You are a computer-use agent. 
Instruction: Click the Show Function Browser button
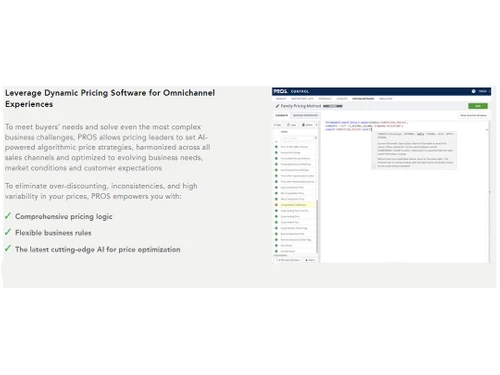473,115
